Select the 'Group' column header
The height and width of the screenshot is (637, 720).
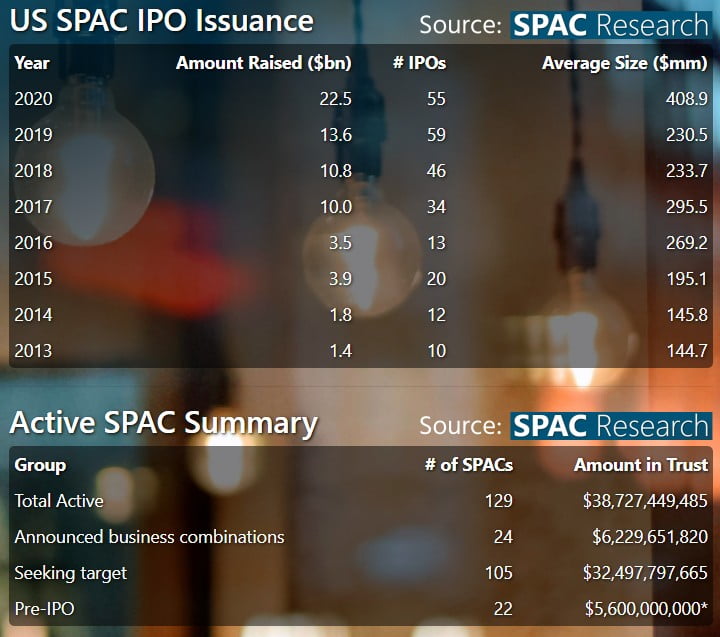click(40, 465)
